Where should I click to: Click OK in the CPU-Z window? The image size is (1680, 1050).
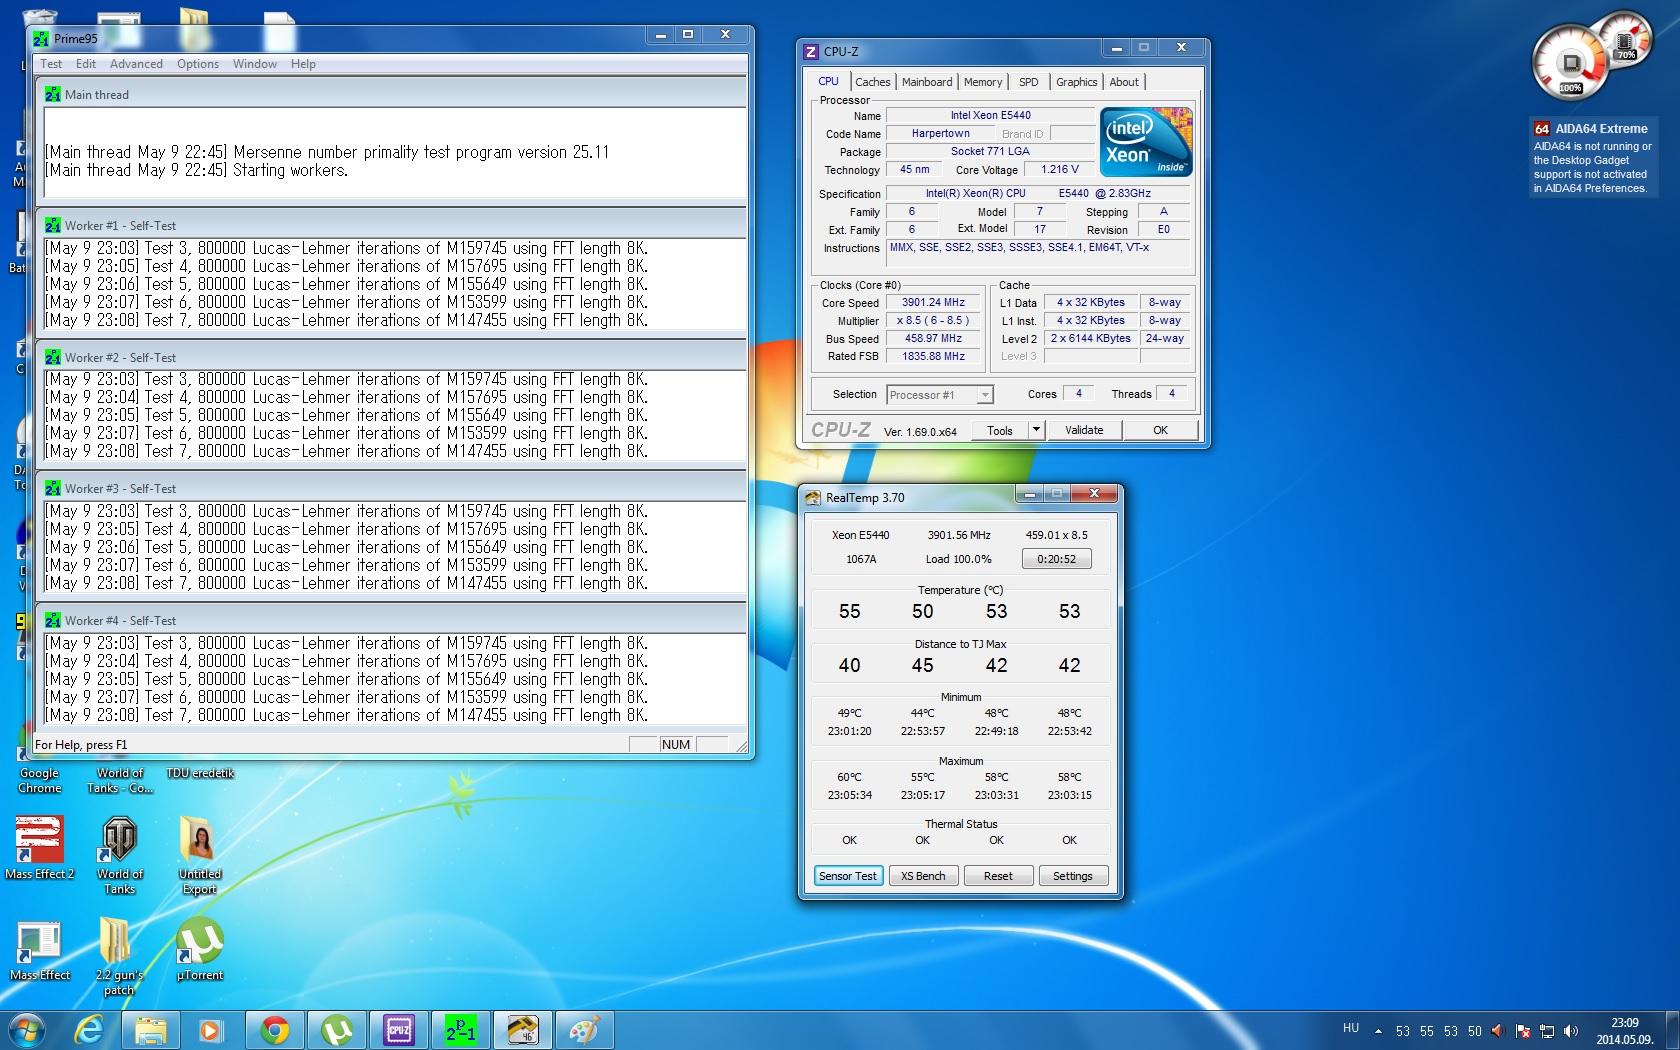click(x=1160, y=430)
